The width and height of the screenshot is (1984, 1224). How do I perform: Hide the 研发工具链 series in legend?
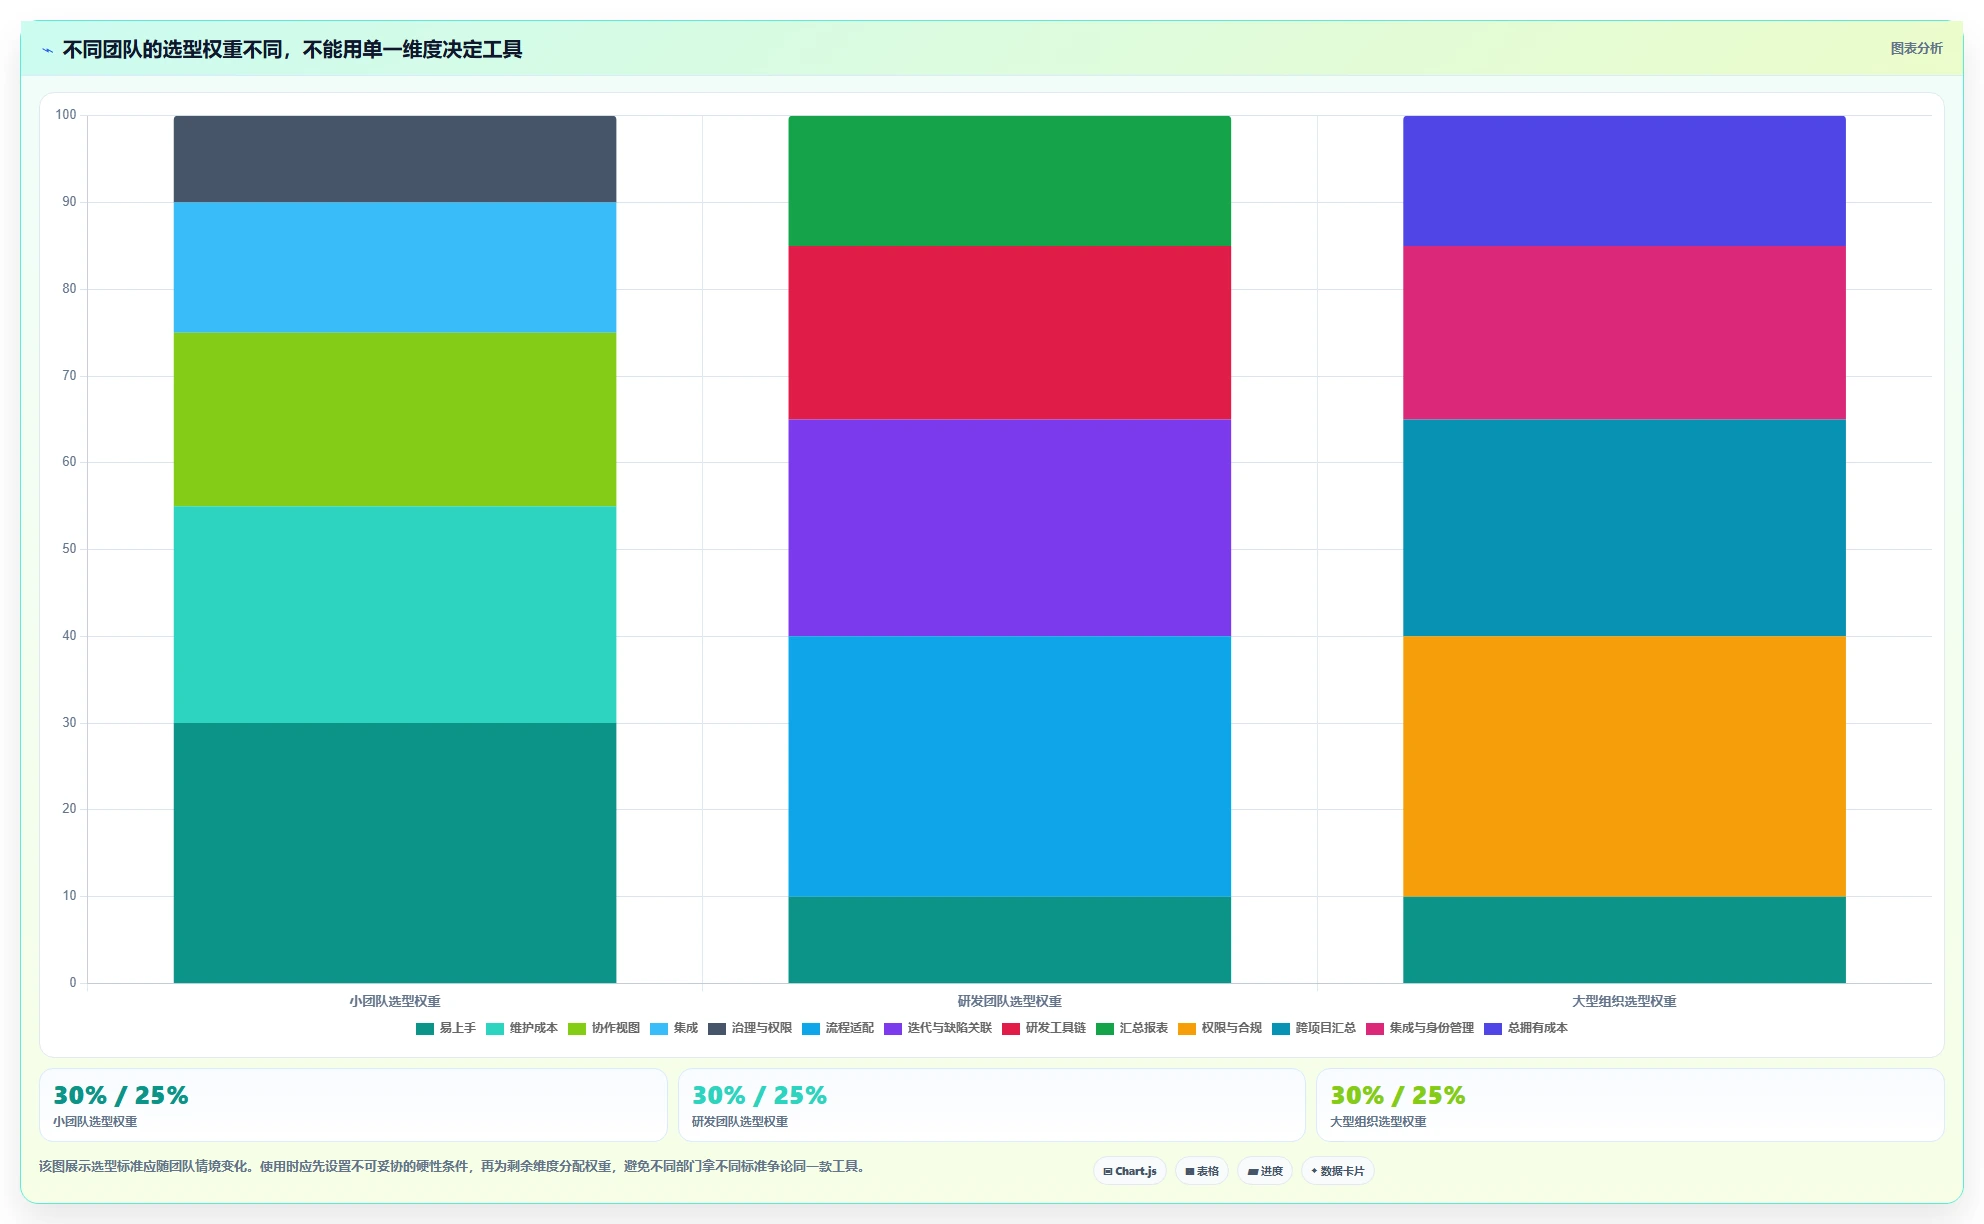coord(1044,1028)
